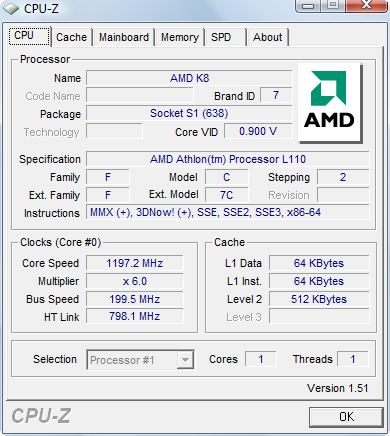Open the About tab
This screenshot has width=390, height=436.
pos(267,37)
